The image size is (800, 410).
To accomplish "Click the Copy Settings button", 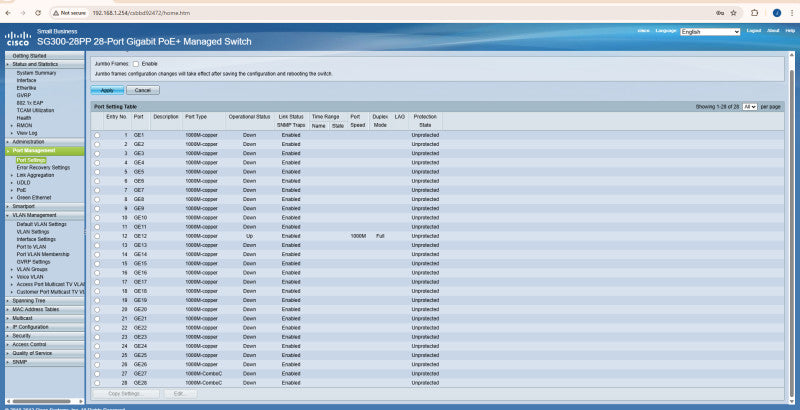I will (x=126, y=394).
